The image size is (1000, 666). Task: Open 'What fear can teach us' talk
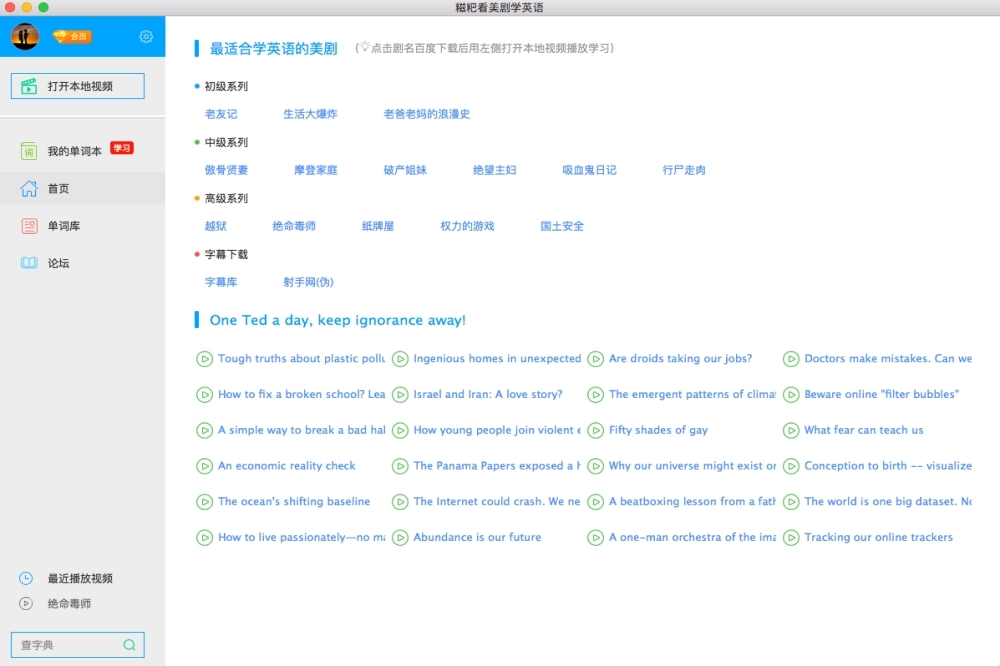click(x=863, y=431)
